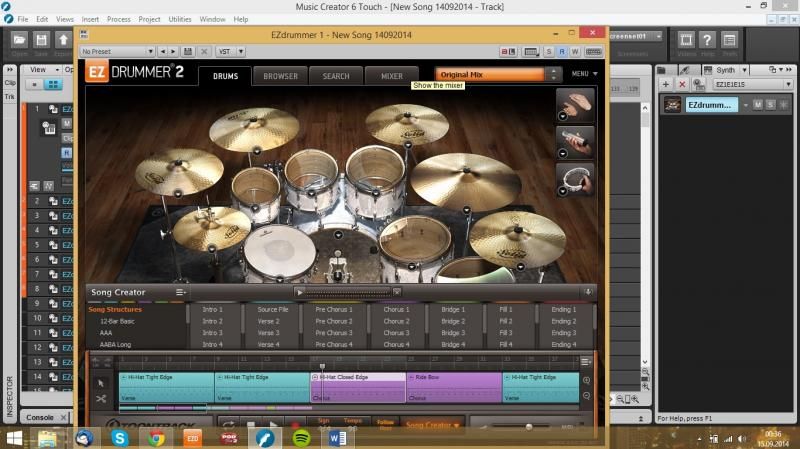
Task: Show the MIXER tab
Action: (391, 76)
